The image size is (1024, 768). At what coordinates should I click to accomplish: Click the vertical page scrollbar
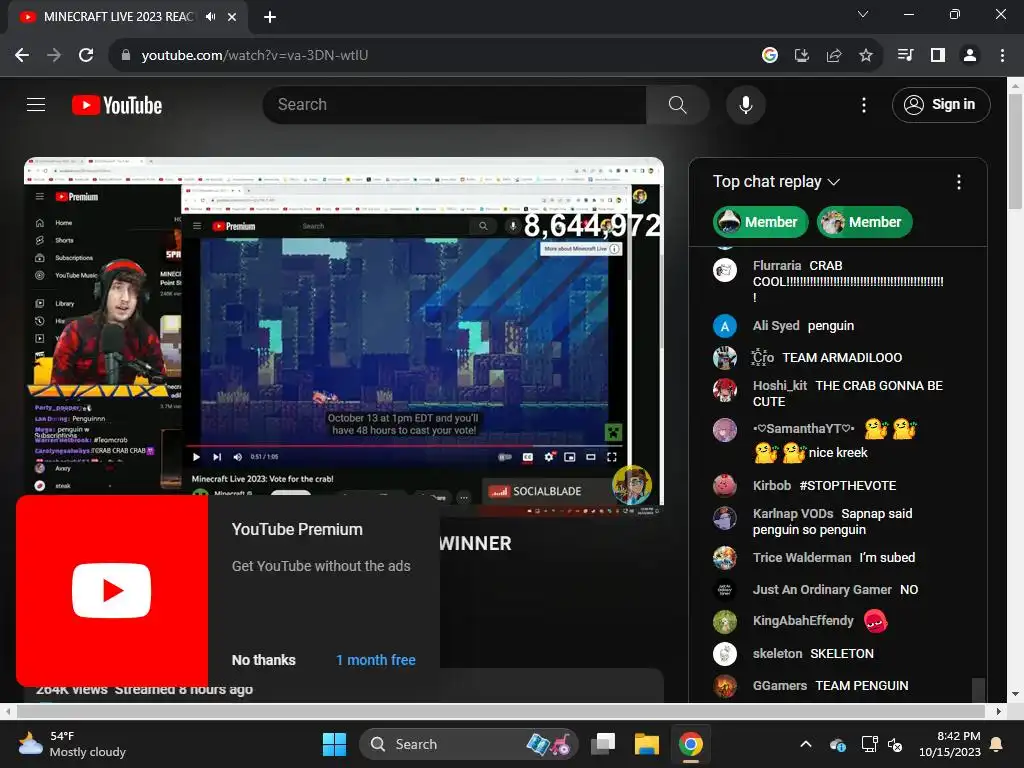pyautogui.click(x=1015, y=152)
